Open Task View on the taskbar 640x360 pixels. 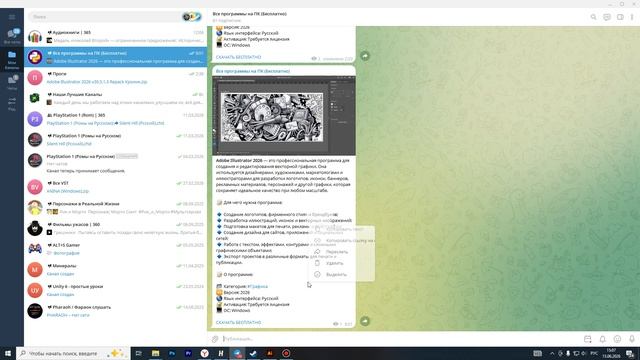138,353
